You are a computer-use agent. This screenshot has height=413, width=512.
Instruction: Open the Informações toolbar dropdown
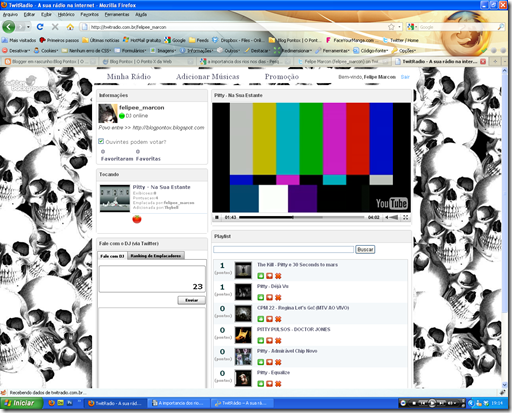point(196,51)
